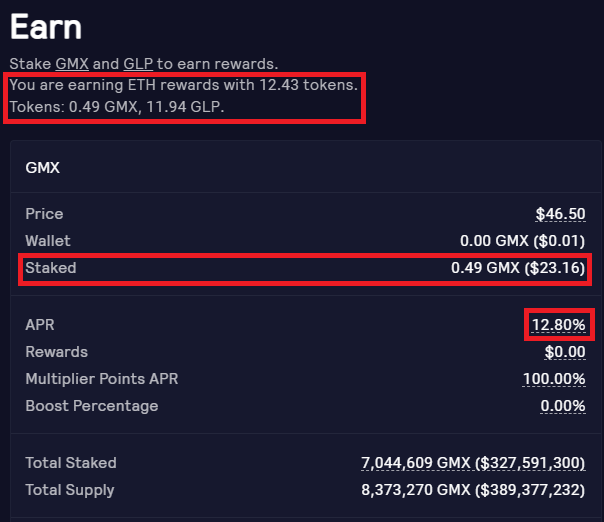
Task: Click the Staked 0.49 GMX ($23.16) value
Action: (518, 268)
